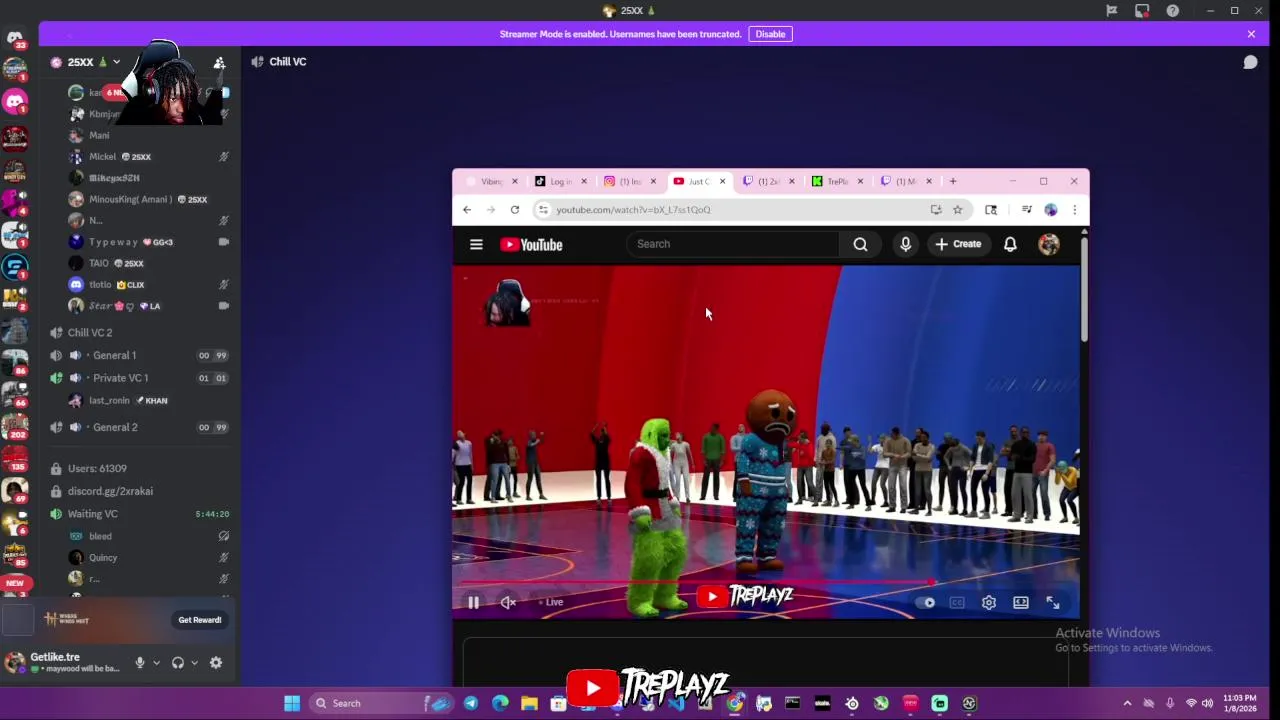The image size is (1280, 720).
Task: Open microphone input options arrow
Action: tap(156, 662)
